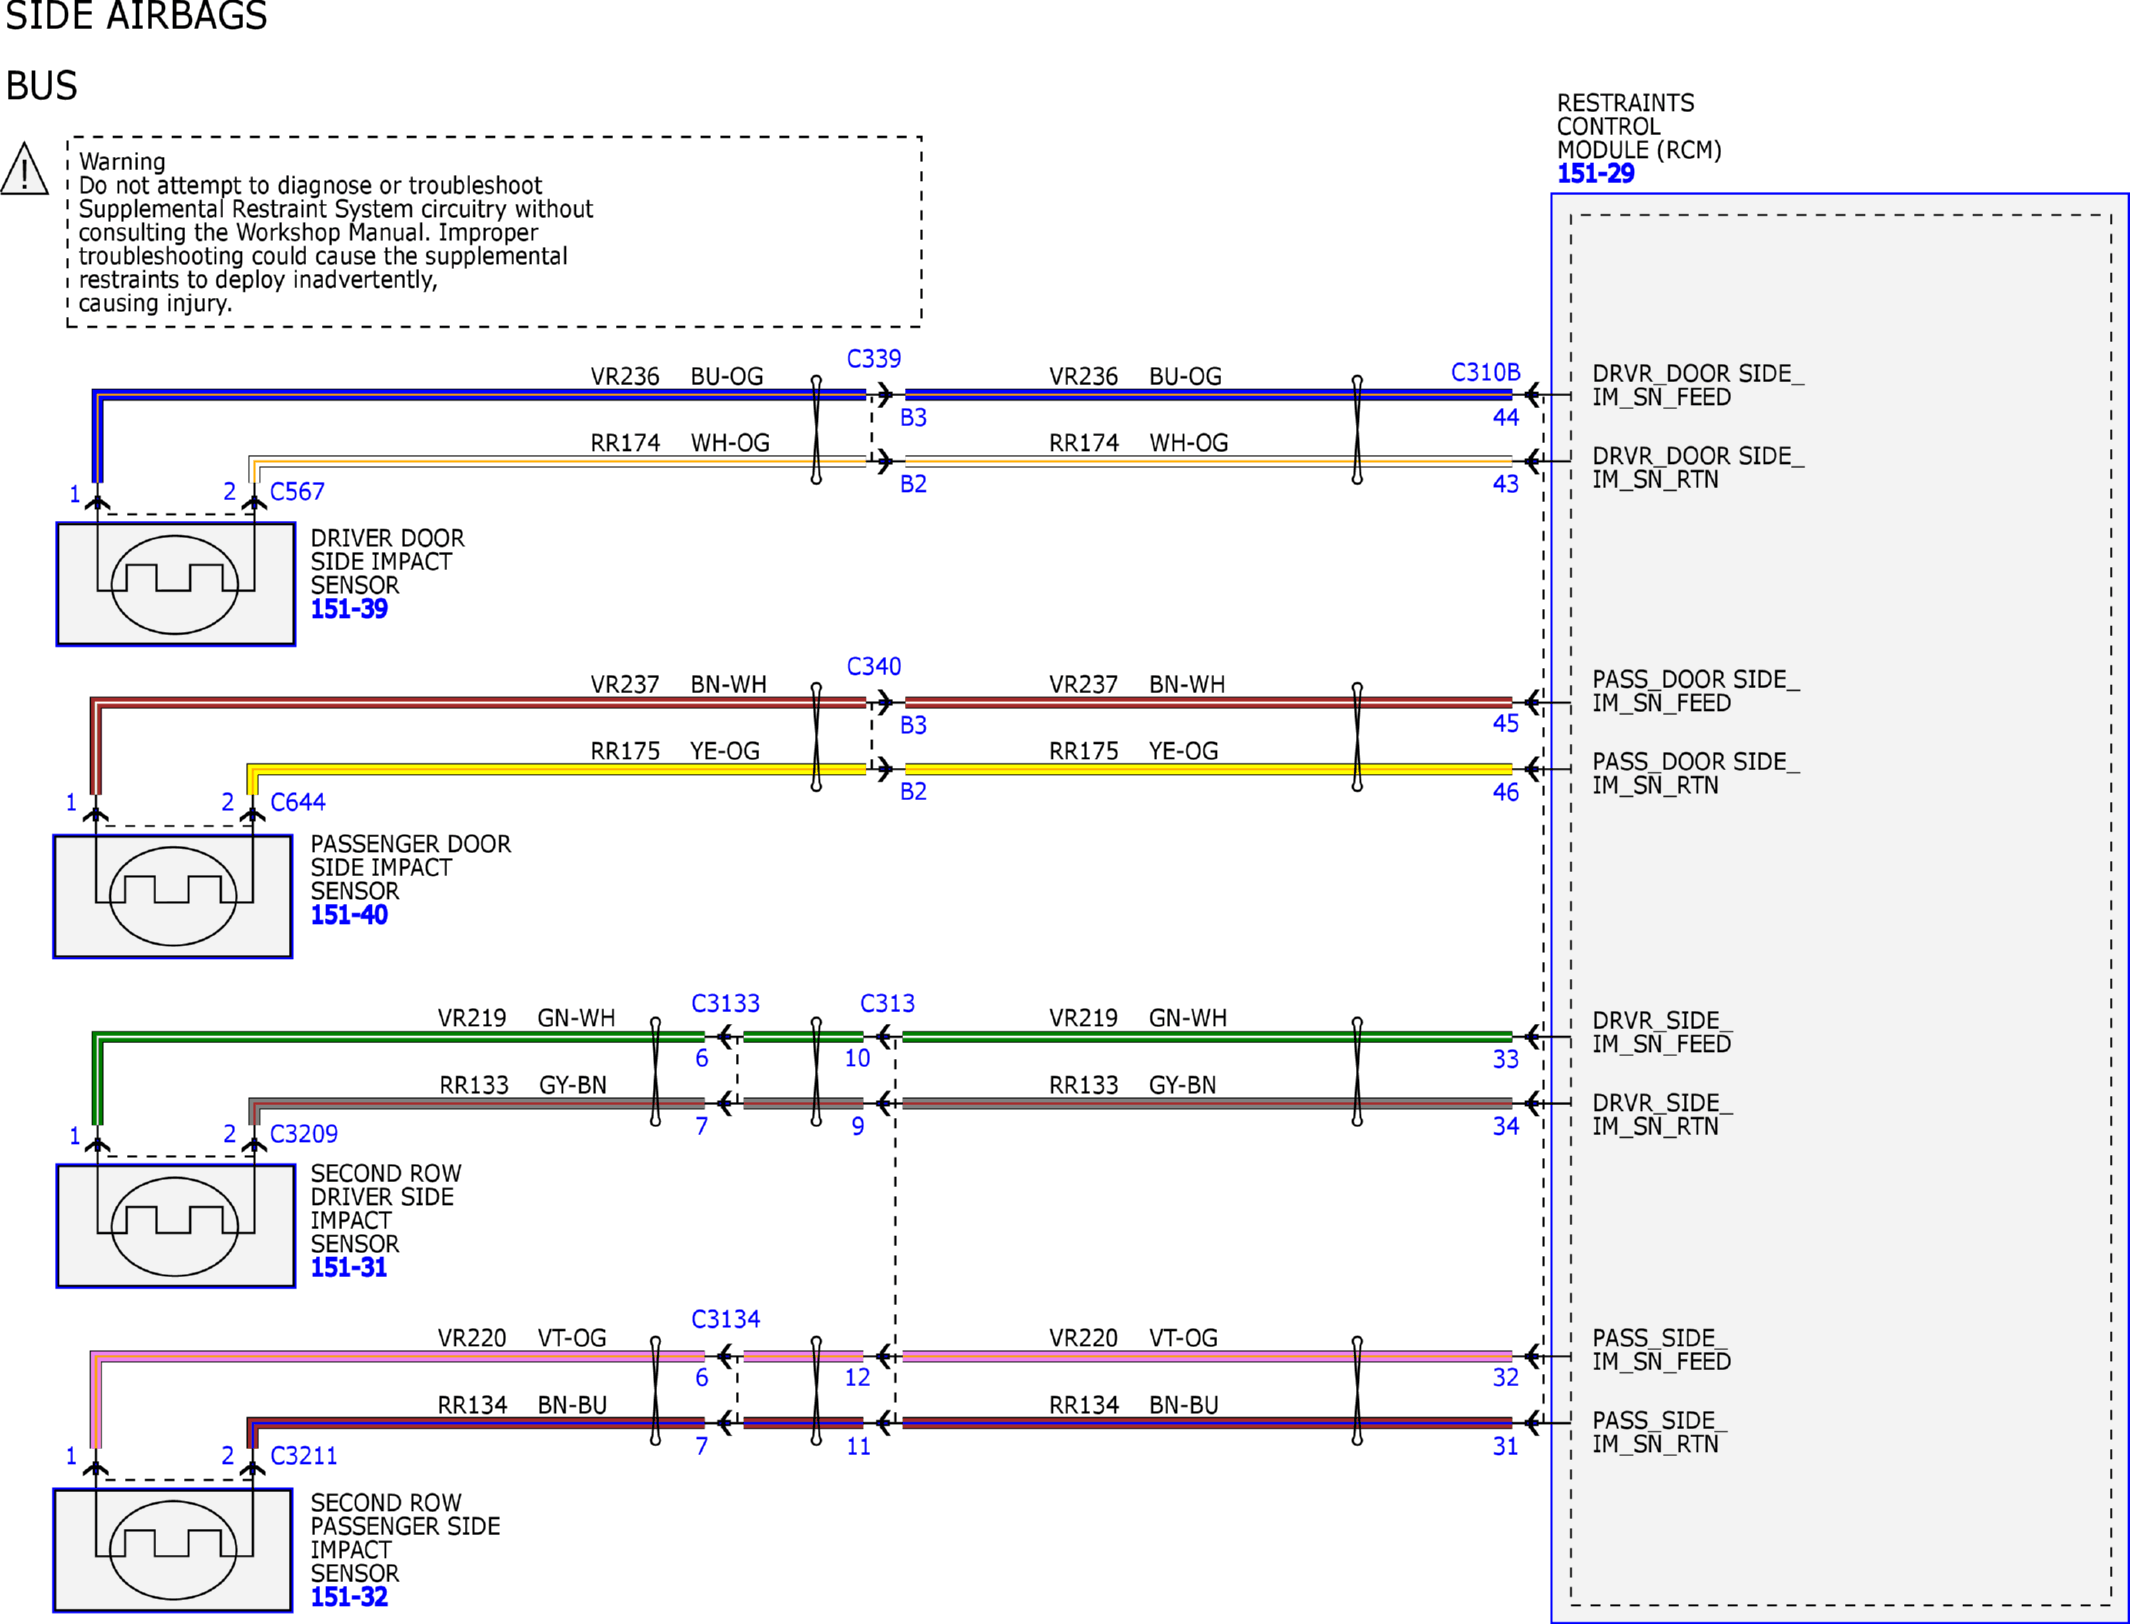Click RCM pin number 45

[1506, 724]
